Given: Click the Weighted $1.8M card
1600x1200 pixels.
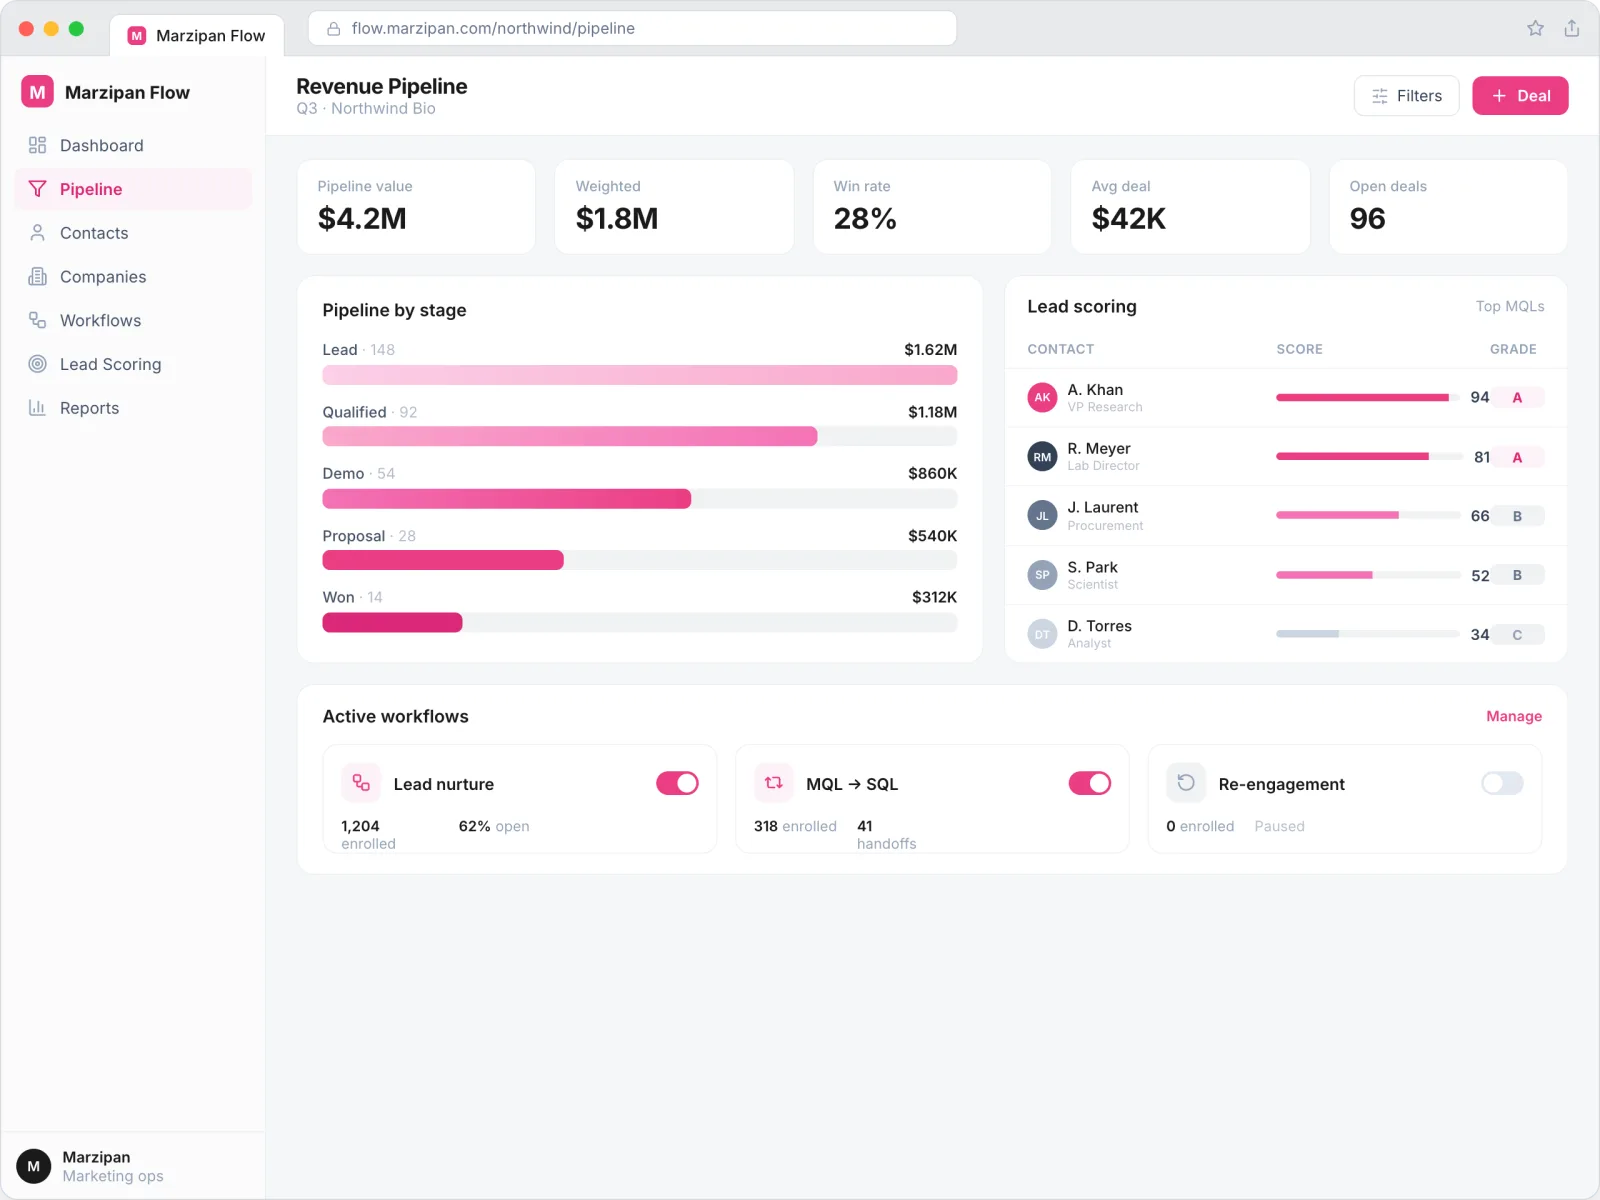Looking at the screenshot, I should [674, 207].
